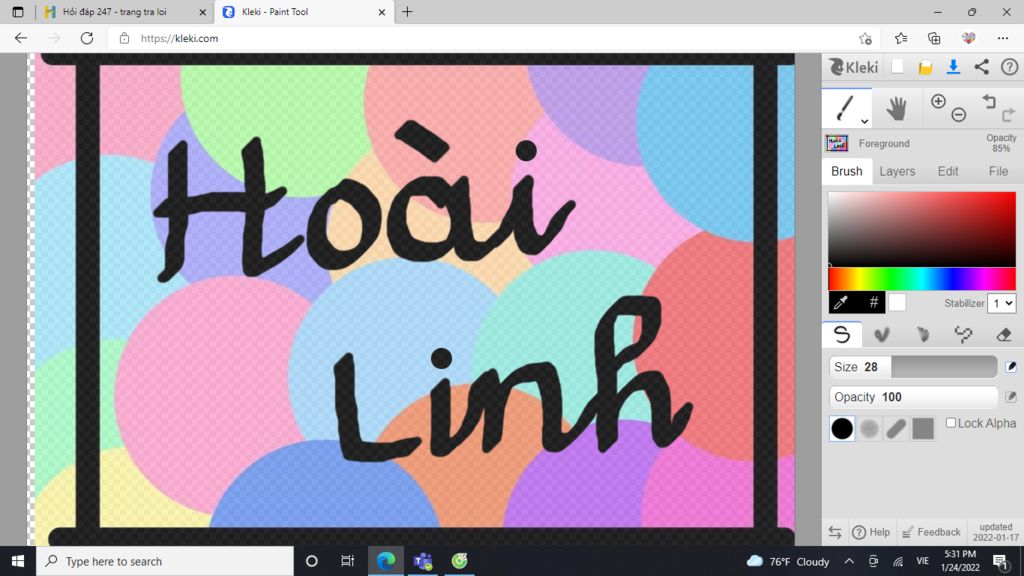The width and height of the screenshot is (1024, 576).
Task: Reload the Kleki page
Action: pos(87,38)
